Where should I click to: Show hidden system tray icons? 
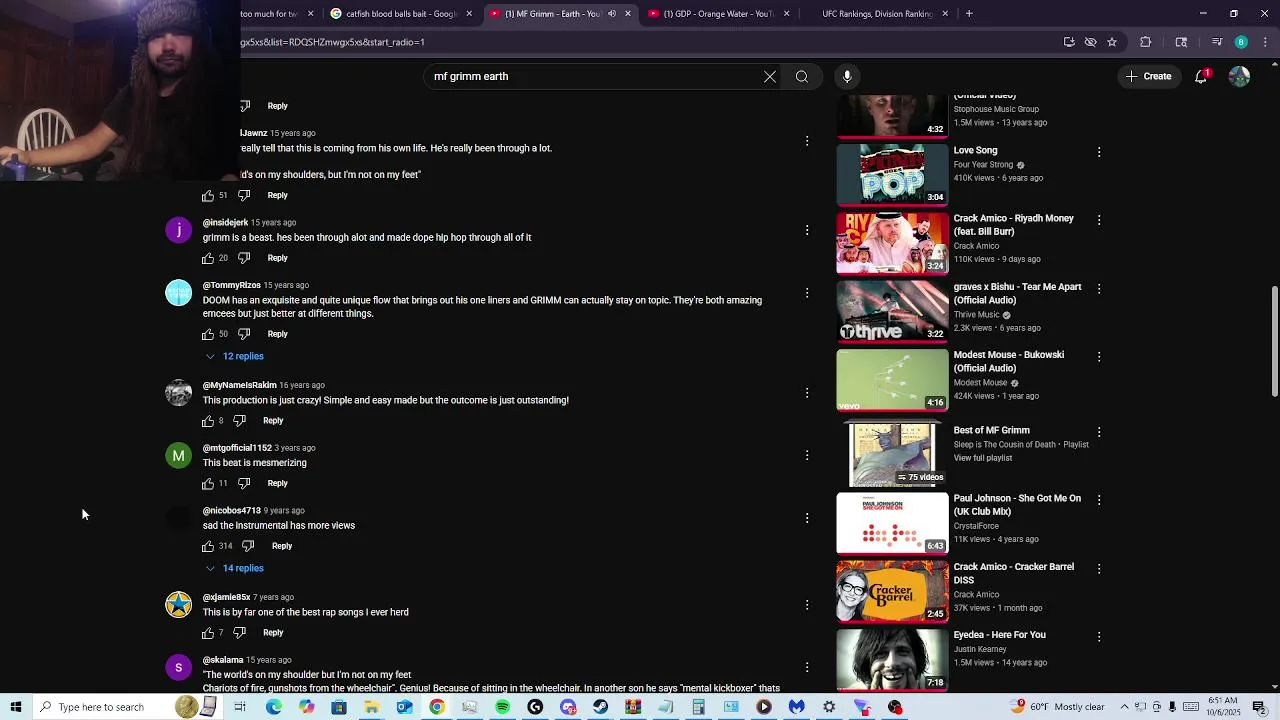pos(1124,707)
